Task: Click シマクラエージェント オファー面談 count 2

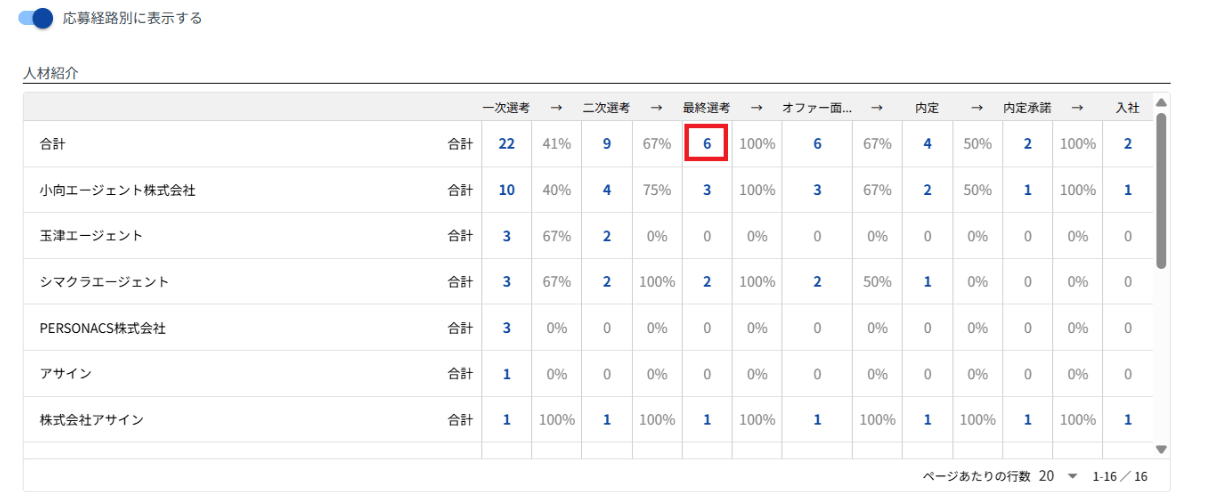Action: pos(817,282)
